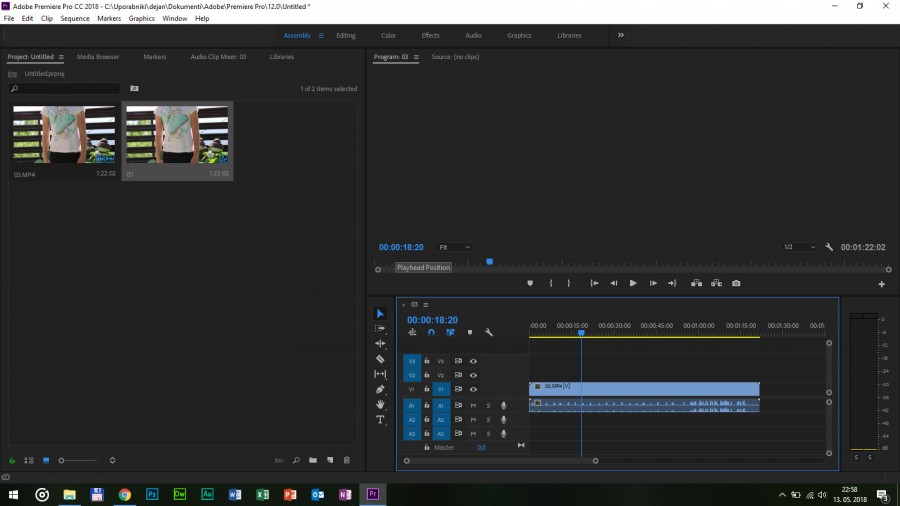The image size is (900, 506).
Task: Select the Pen tool
Action: point(380,389)
